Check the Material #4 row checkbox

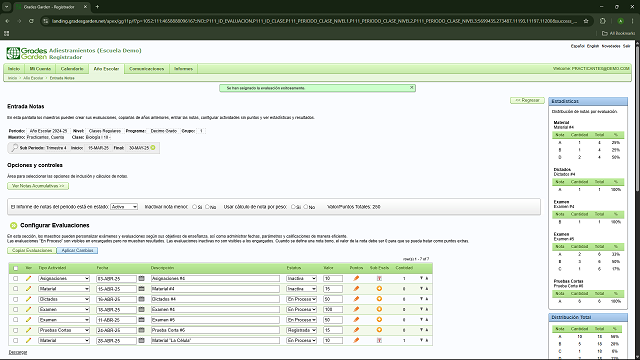[16, 289]
